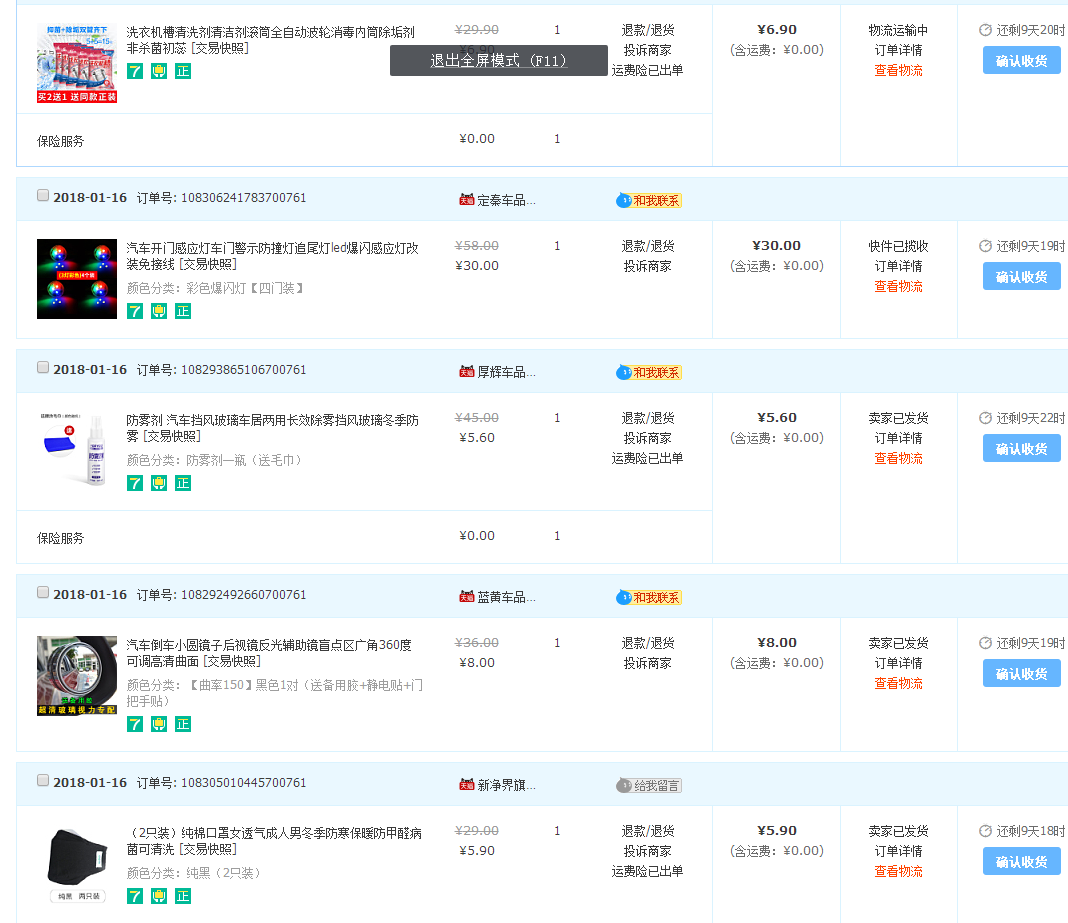The height and width of the screenshot is (923, 1068).
Task: Select the checkbox for order 108292492660700761
Action: click(x=42, y=591)
